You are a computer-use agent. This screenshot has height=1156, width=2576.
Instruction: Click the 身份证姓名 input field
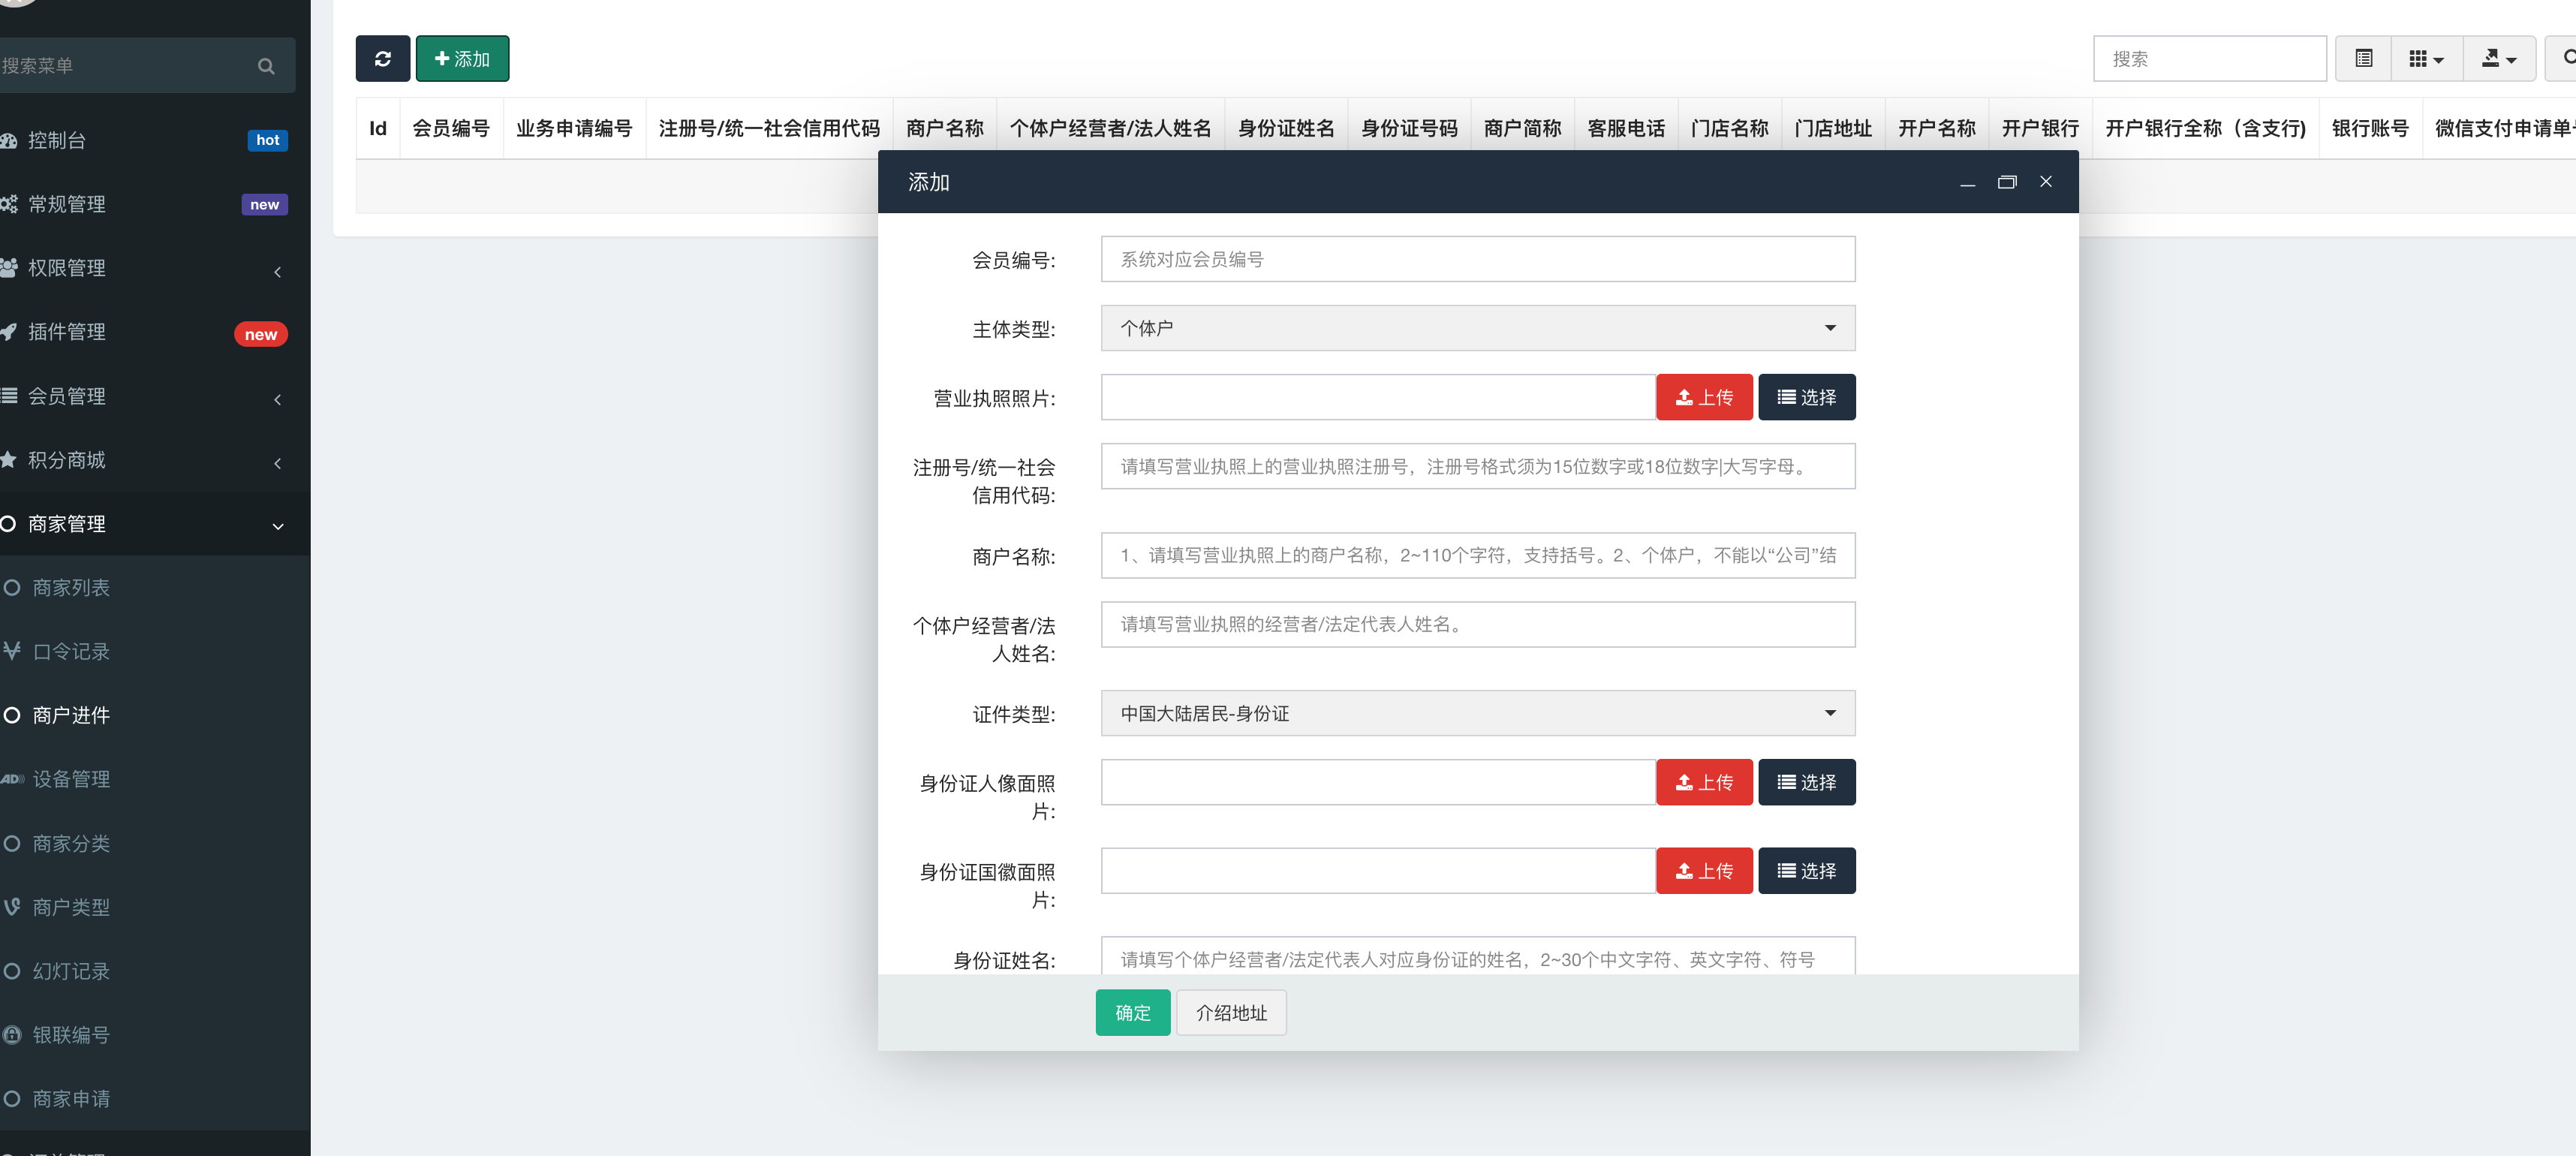point(1477,956)
